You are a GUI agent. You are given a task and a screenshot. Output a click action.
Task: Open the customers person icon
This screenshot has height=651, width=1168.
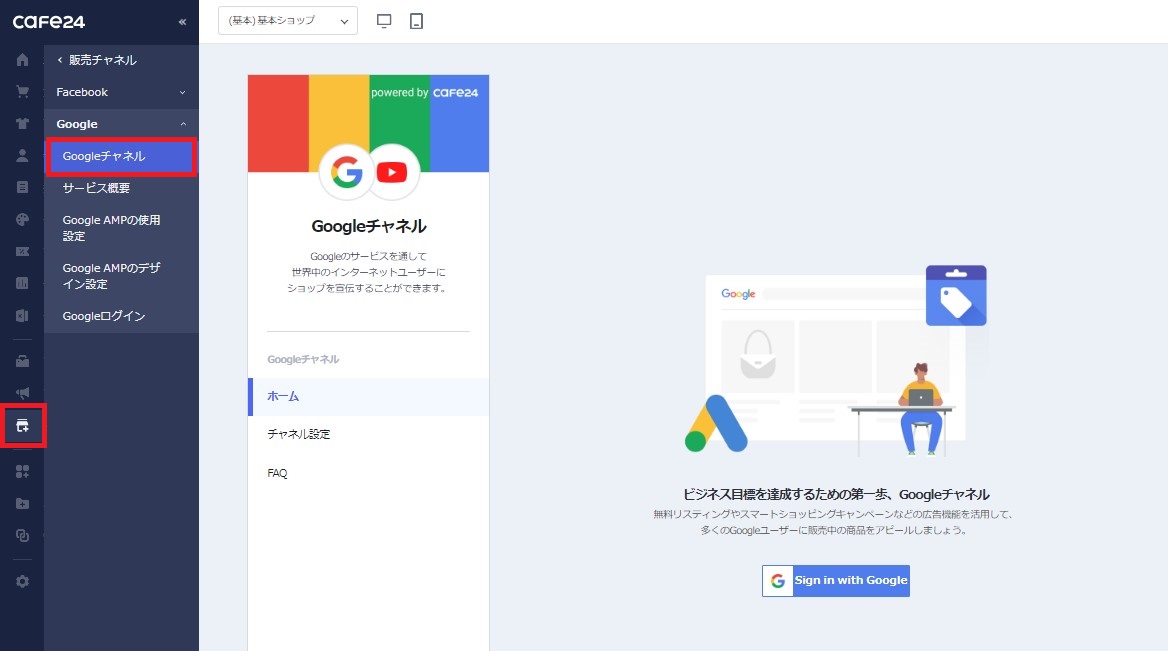coord(22,156)
